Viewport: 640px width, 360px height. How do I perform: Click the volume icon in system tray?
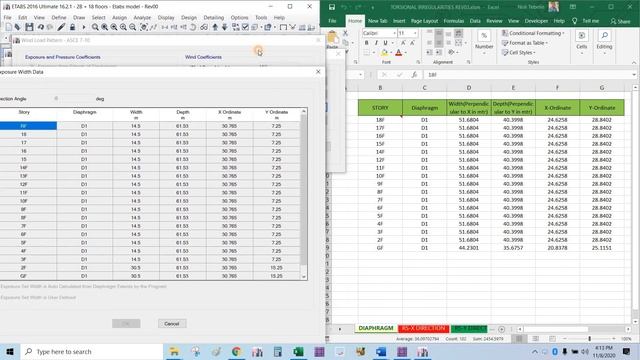585,351
